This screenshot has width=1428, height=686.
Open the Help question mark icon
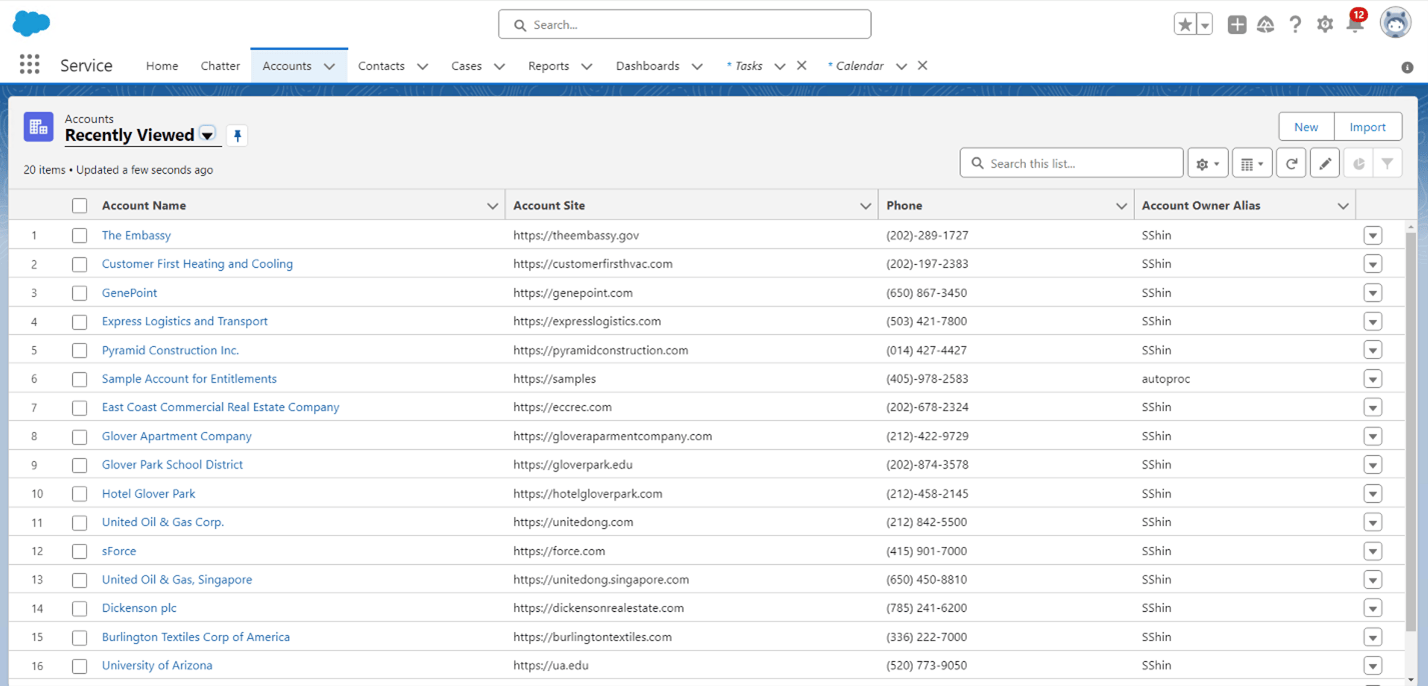click(1295, 25)
